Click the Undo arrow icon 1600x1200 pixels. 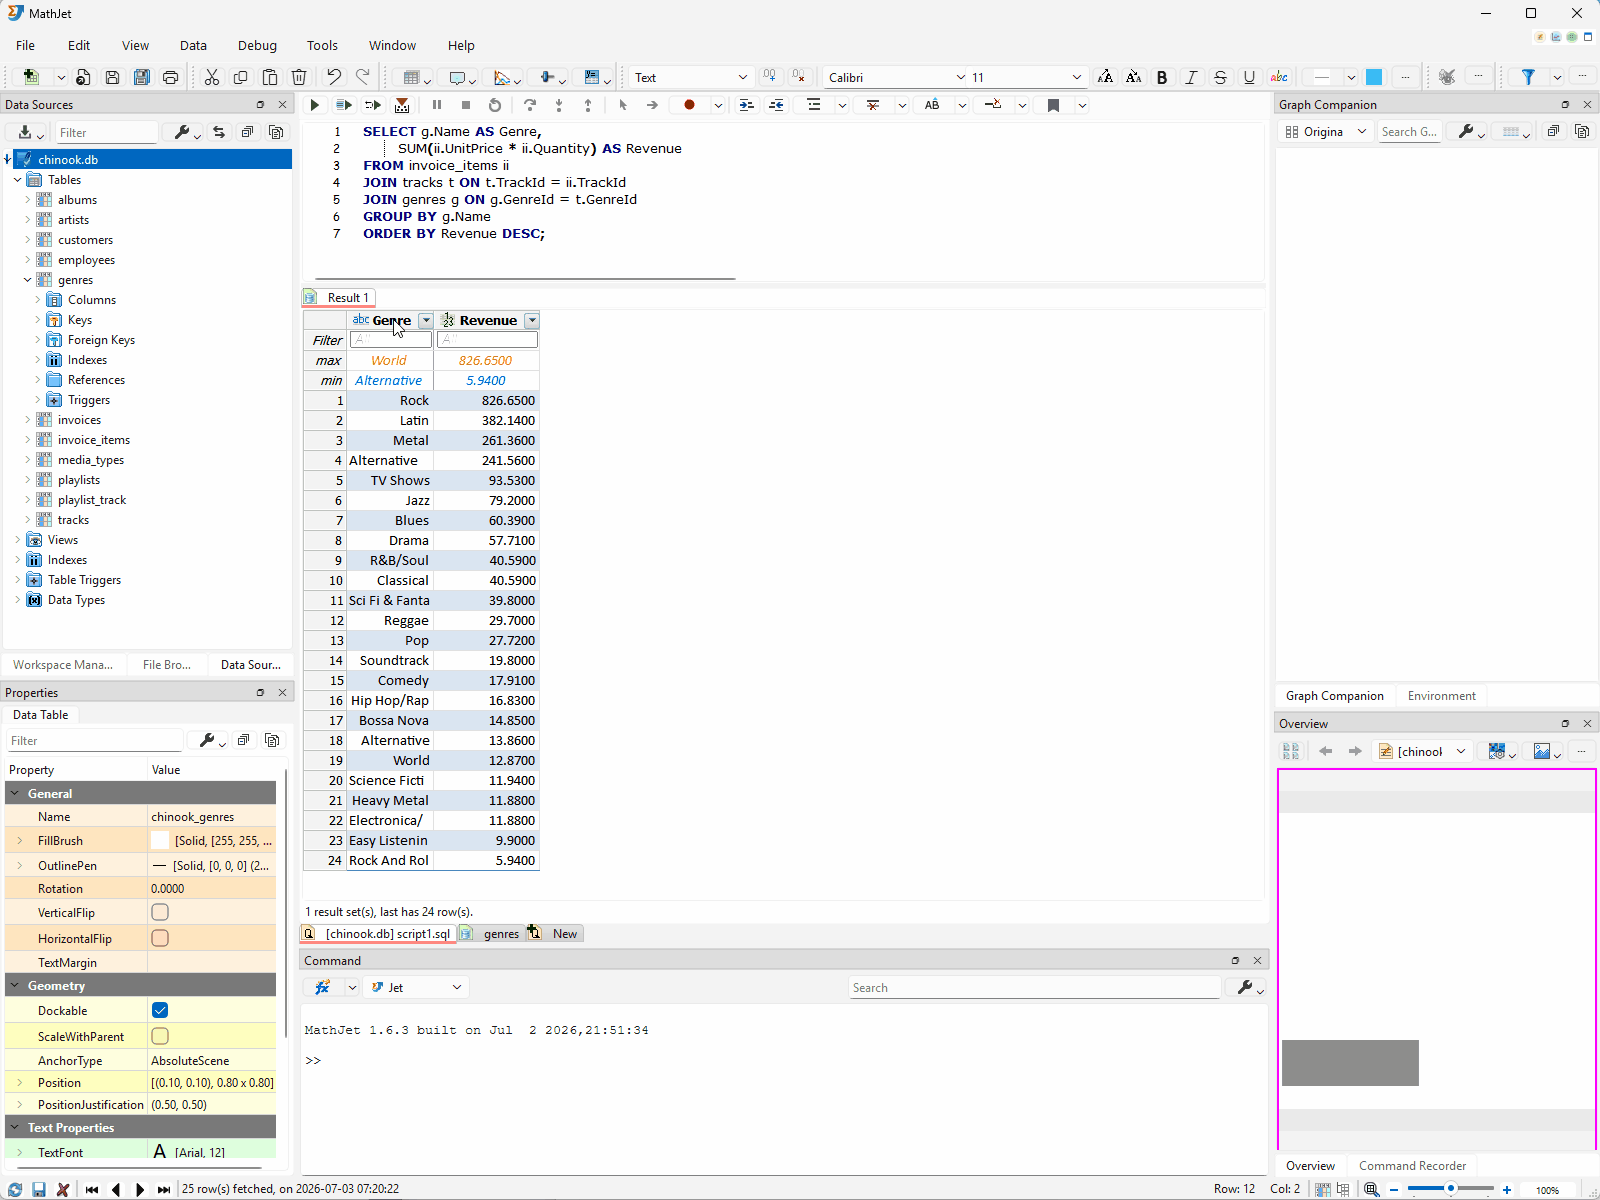(334, 77)
